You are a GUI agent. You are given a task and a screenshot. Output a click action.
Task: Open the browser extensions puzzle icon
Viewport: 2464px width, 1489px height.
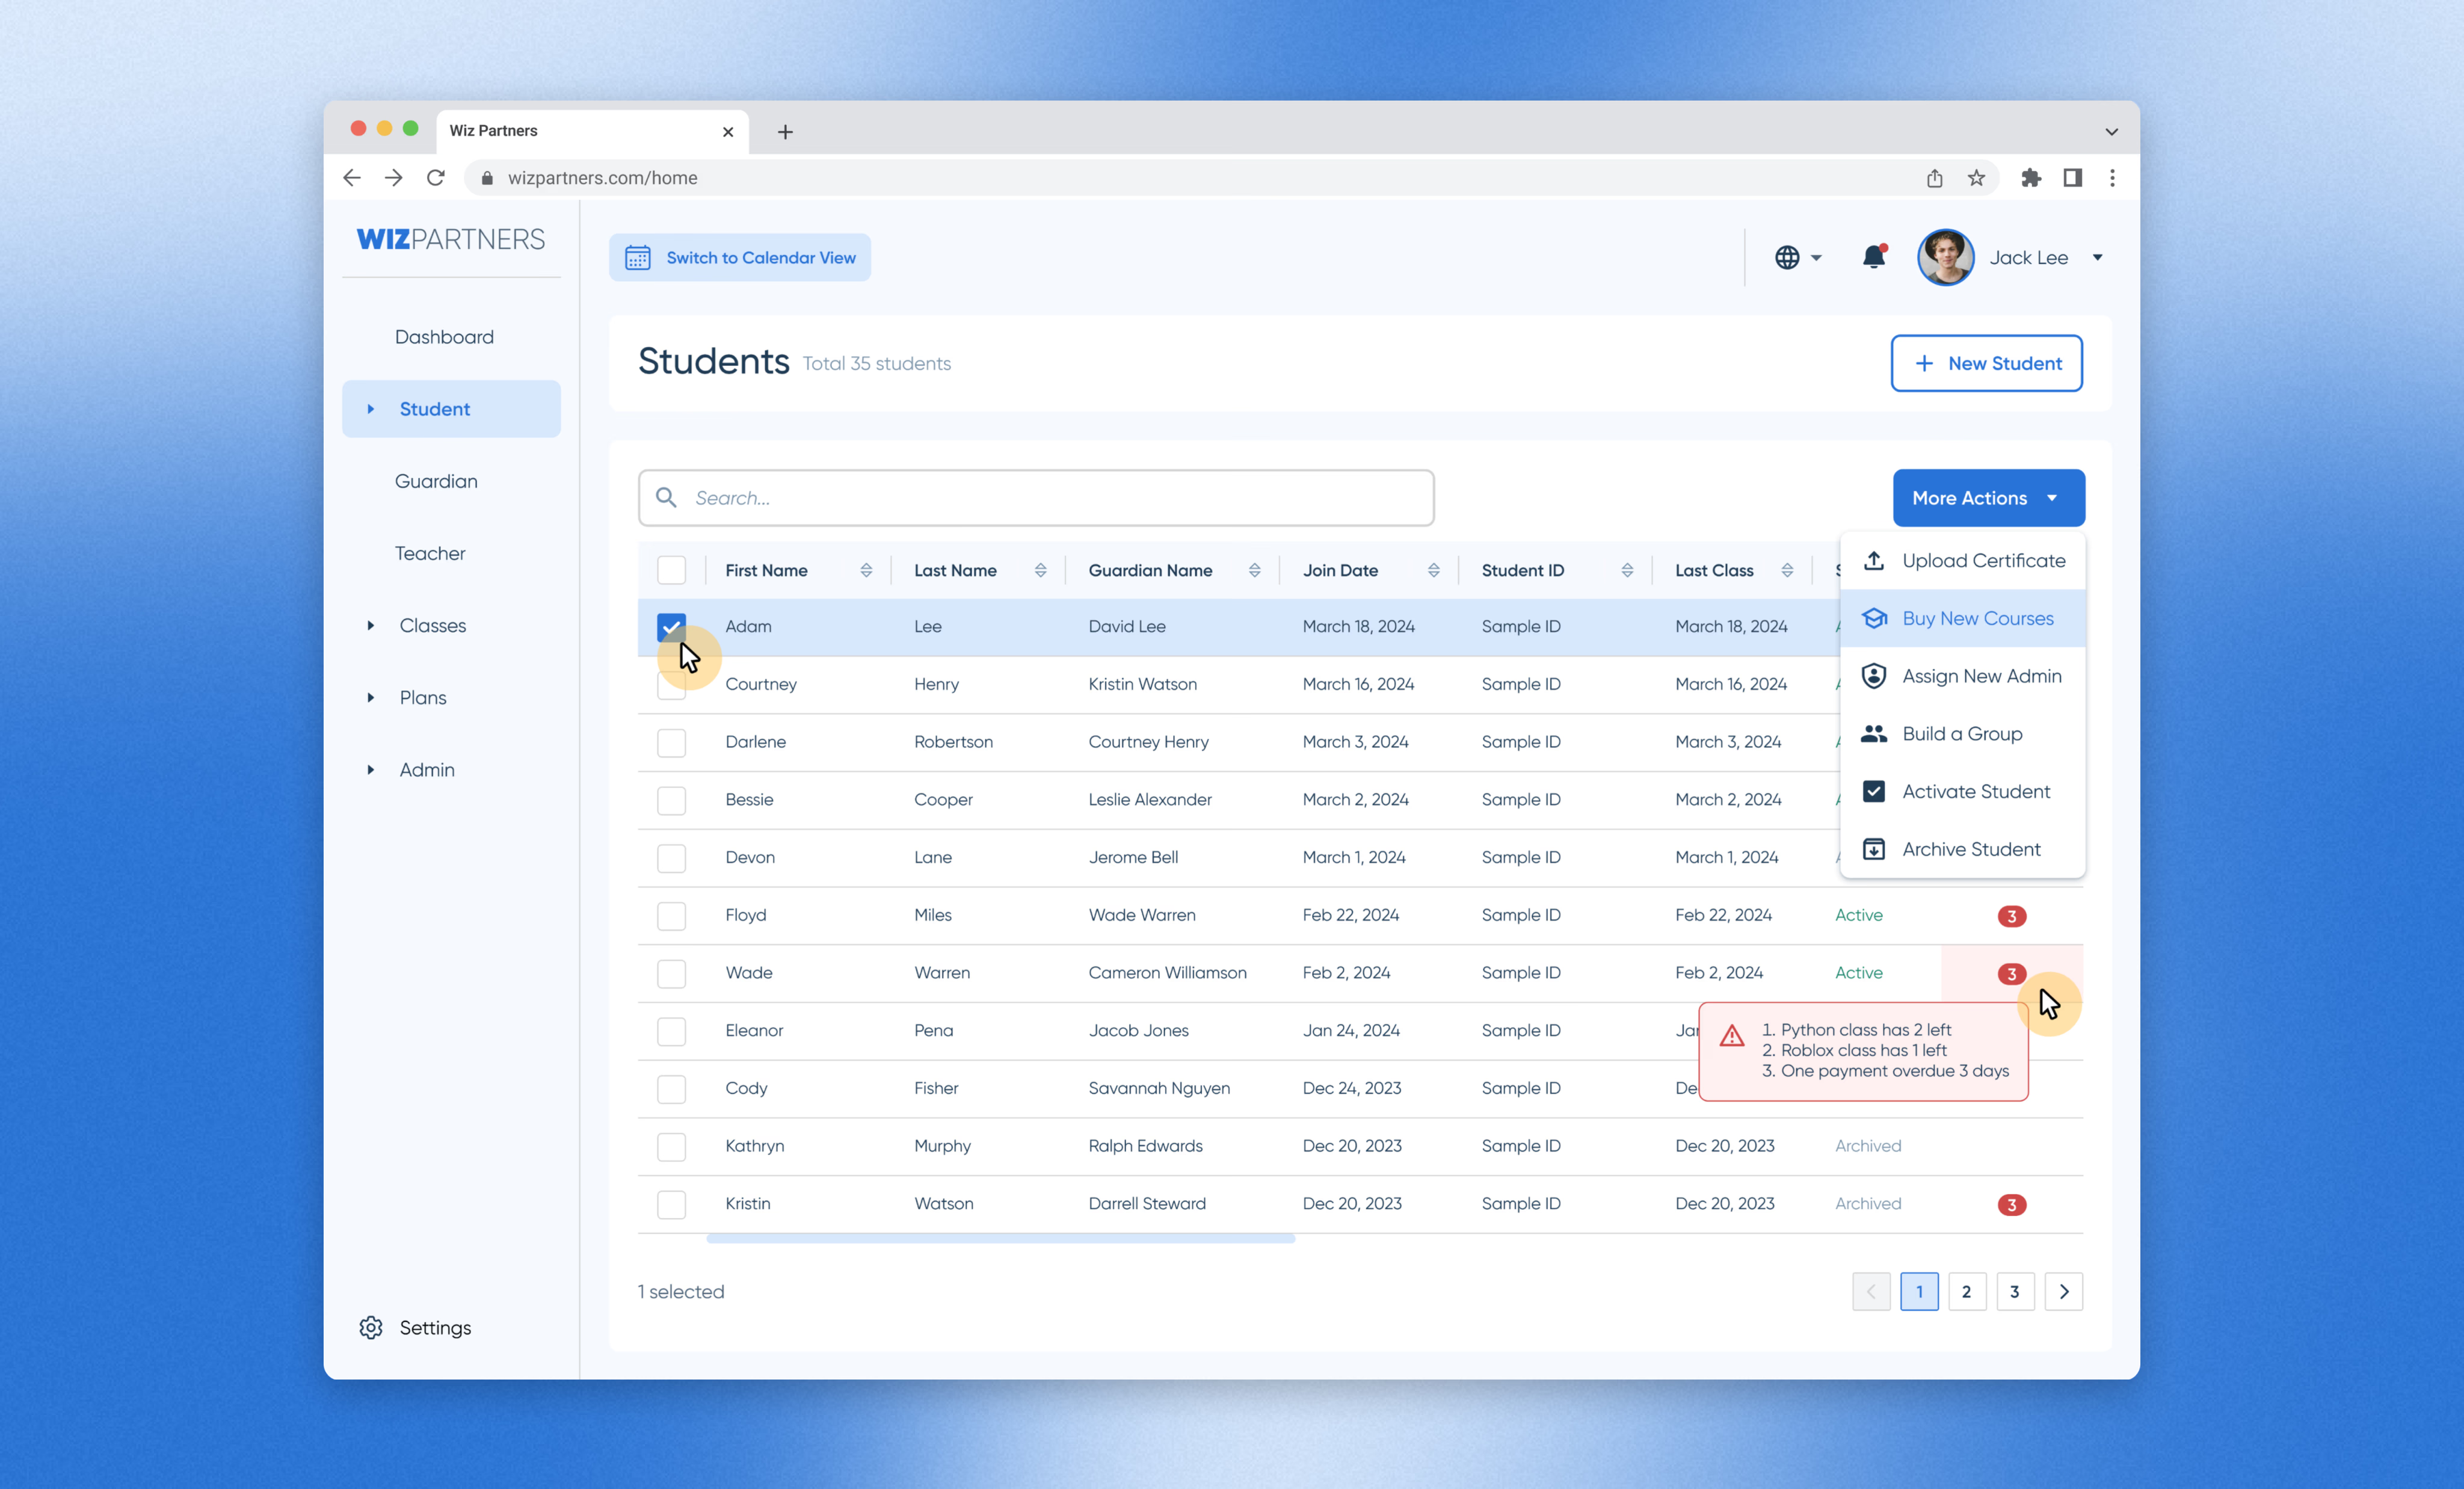tap(2030, 177)
